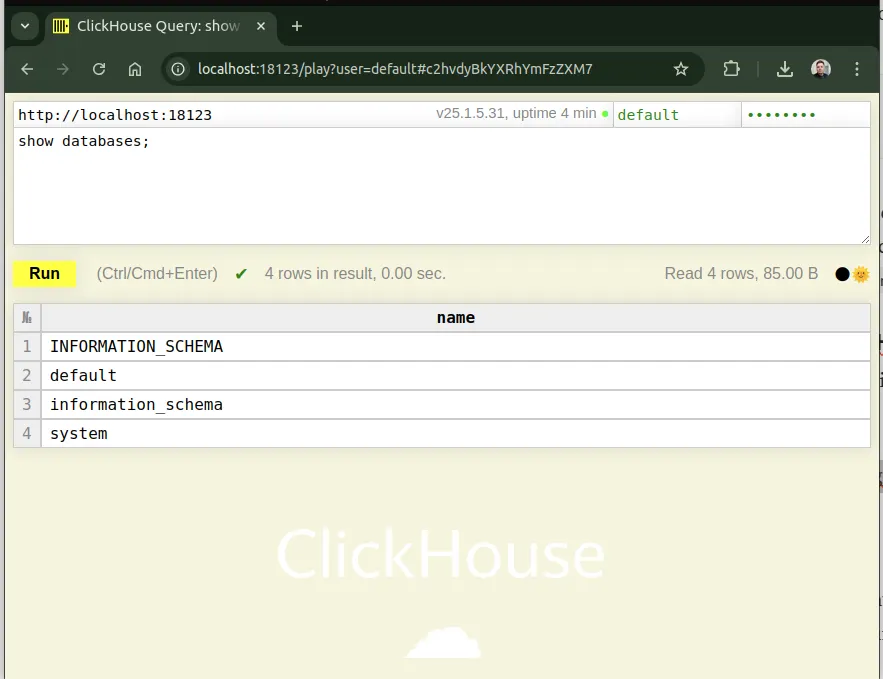883x679 pixels.
Task: Switch to light theme sun icon
Action: click(860, 274)
